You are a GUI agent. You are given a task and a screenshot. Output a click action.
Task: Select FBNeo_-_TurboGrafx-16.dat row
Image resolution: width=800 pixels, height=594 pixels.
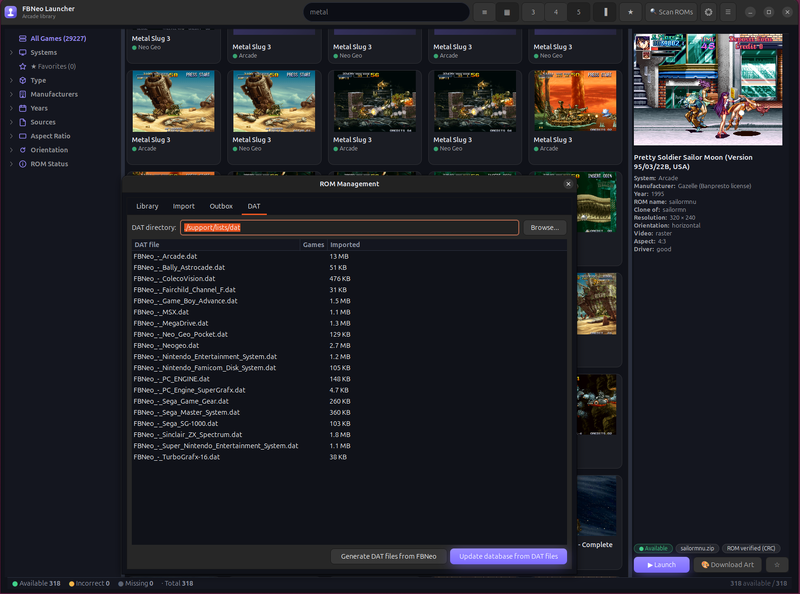pyautogui.click(x=349, y=457)
